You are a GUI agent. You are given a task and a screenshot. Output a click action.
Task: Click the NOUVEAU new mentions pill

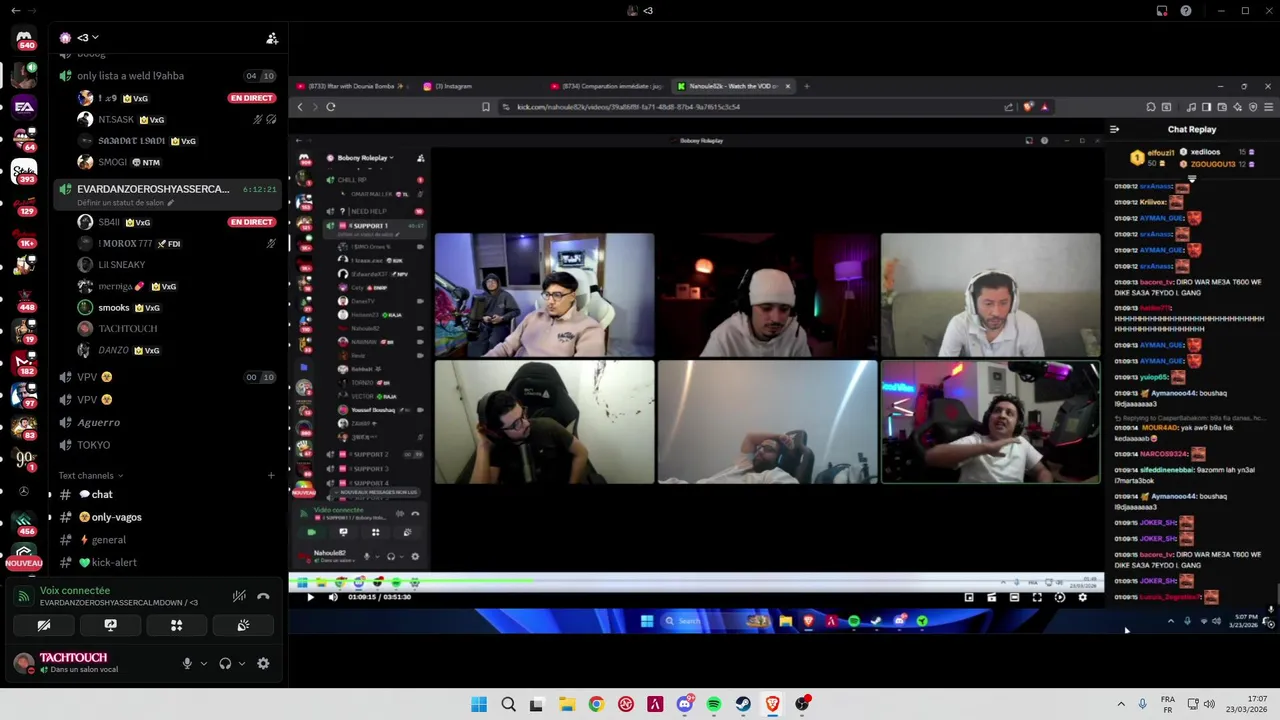(x=24, y=563)
